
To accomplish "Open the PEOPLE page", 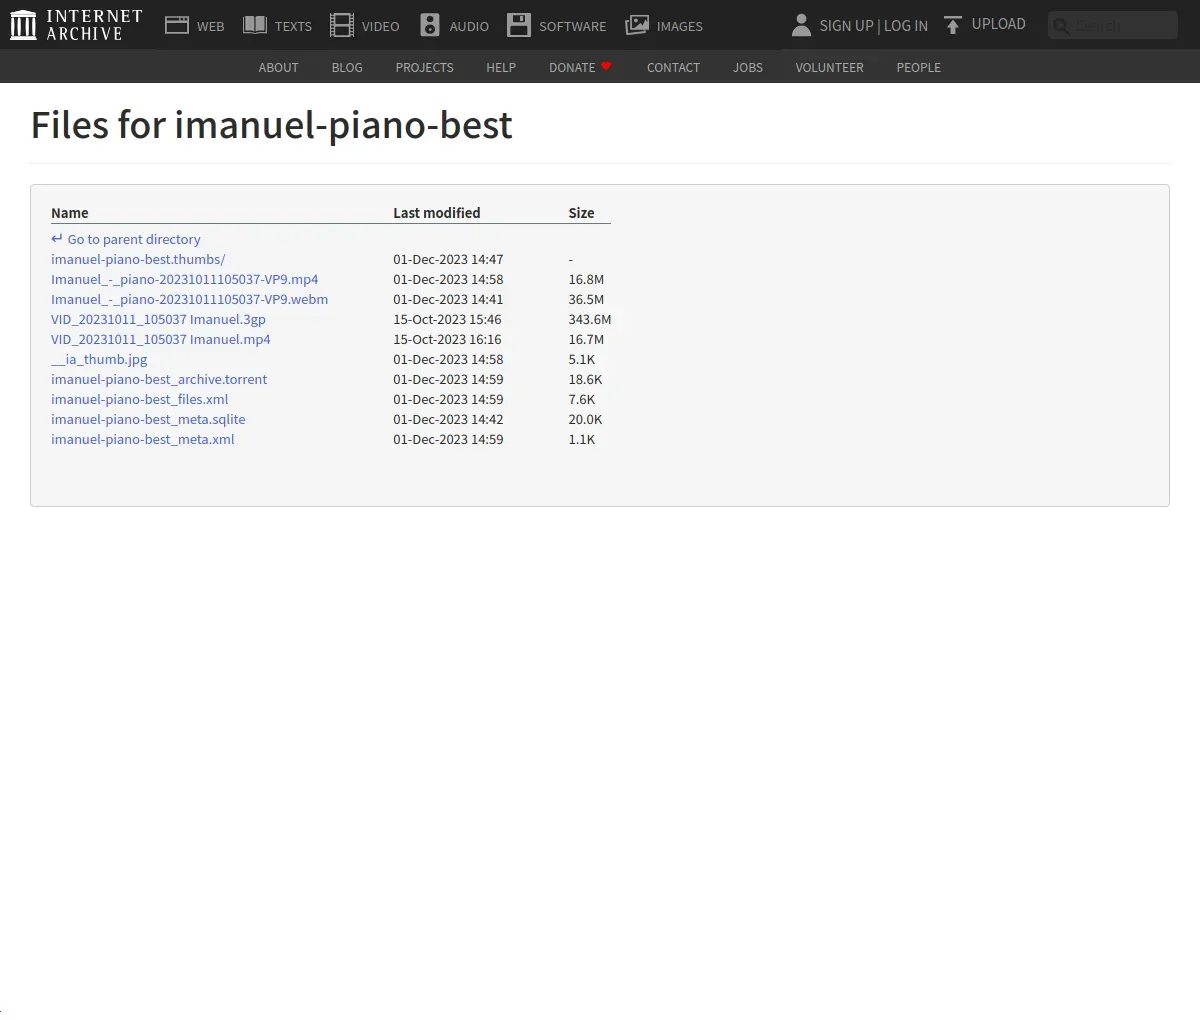I will coord(918,67).
